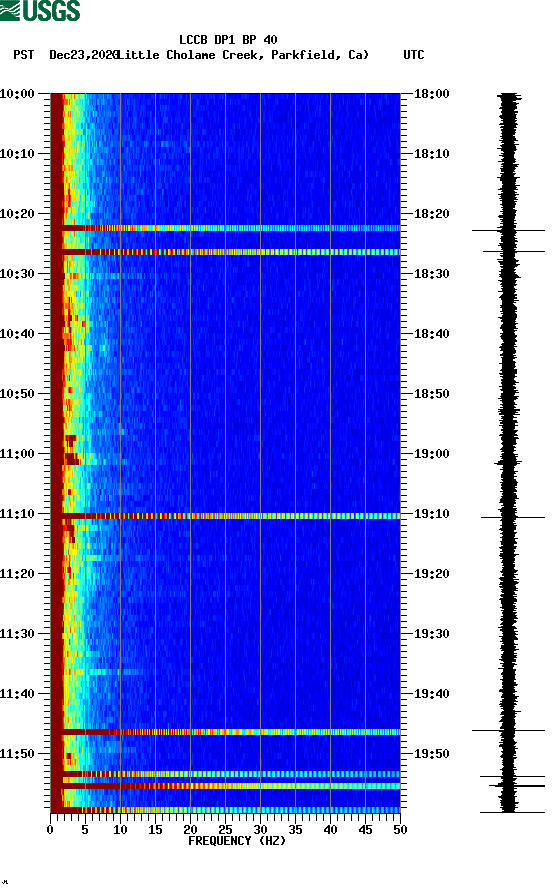The image size is (552, 893).
Task: Click the waveform spike at 19:10 UTC
Action: tap(513, 517)
